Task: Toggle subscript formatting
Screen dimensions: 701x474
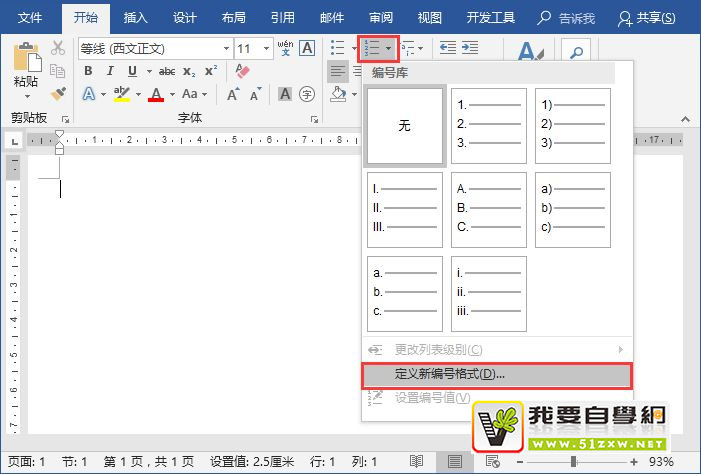Action: [189, 72]
